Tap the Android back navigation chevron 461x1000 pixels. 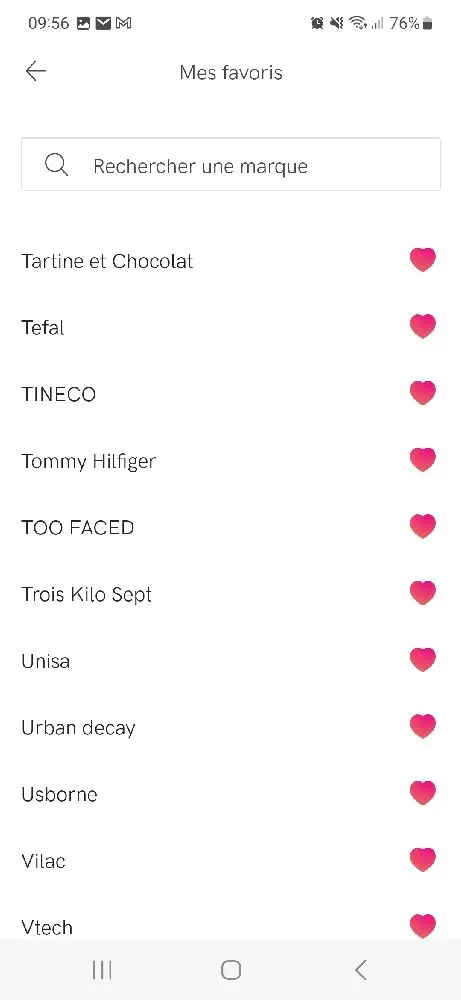click(360, 970)
